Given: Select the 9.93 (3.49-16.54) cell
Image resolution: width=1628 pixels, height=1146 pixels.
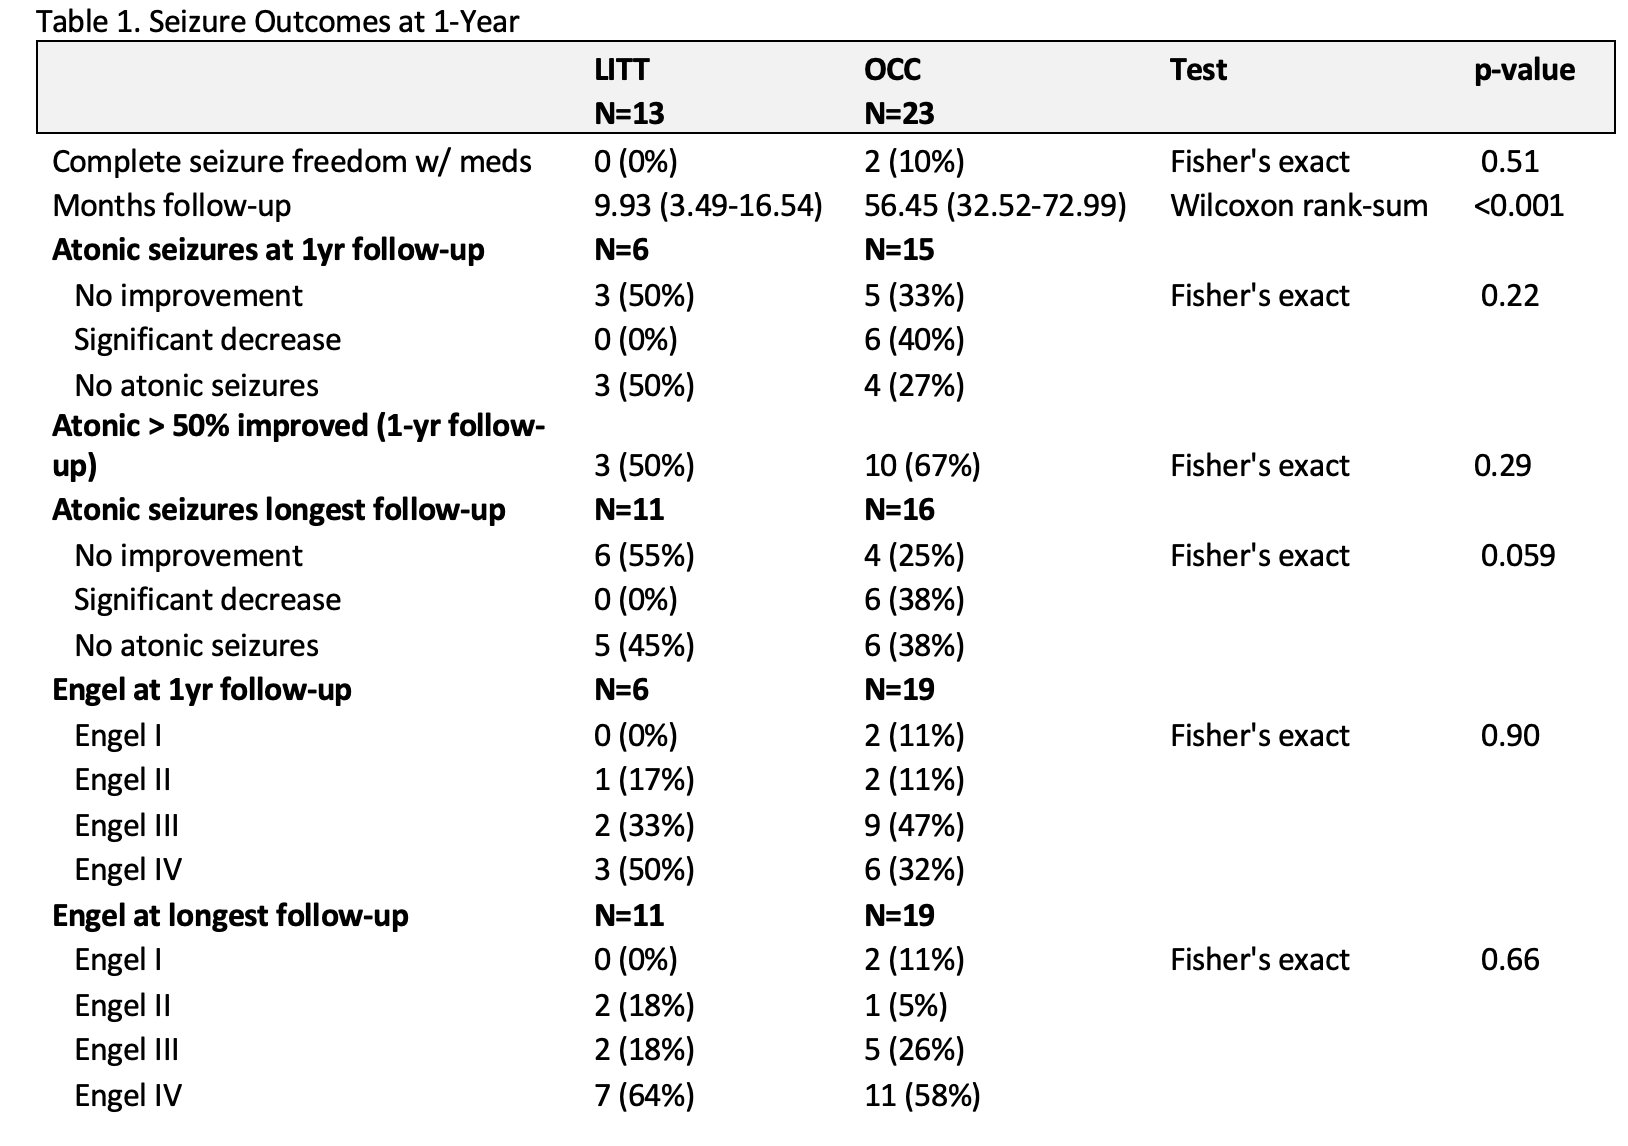Looking at the screenshot, I should point(708,205).
